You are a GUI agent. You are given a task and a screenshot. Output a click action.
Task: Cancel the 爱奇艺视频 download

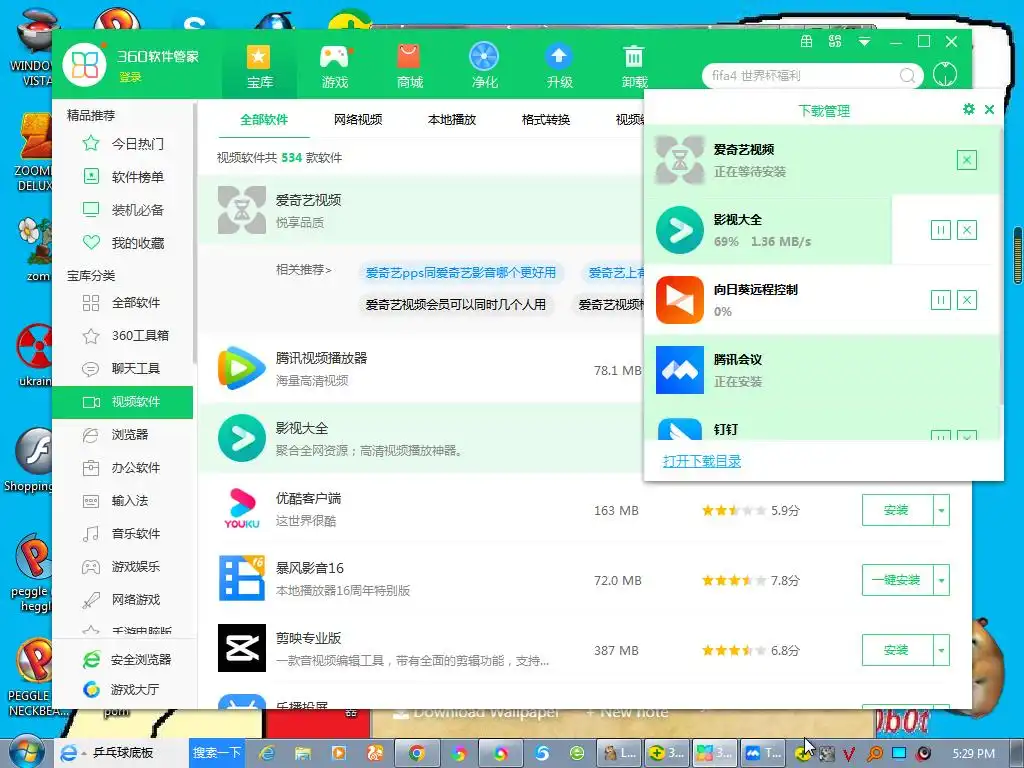pyautogui.click(x=967, y=160)
